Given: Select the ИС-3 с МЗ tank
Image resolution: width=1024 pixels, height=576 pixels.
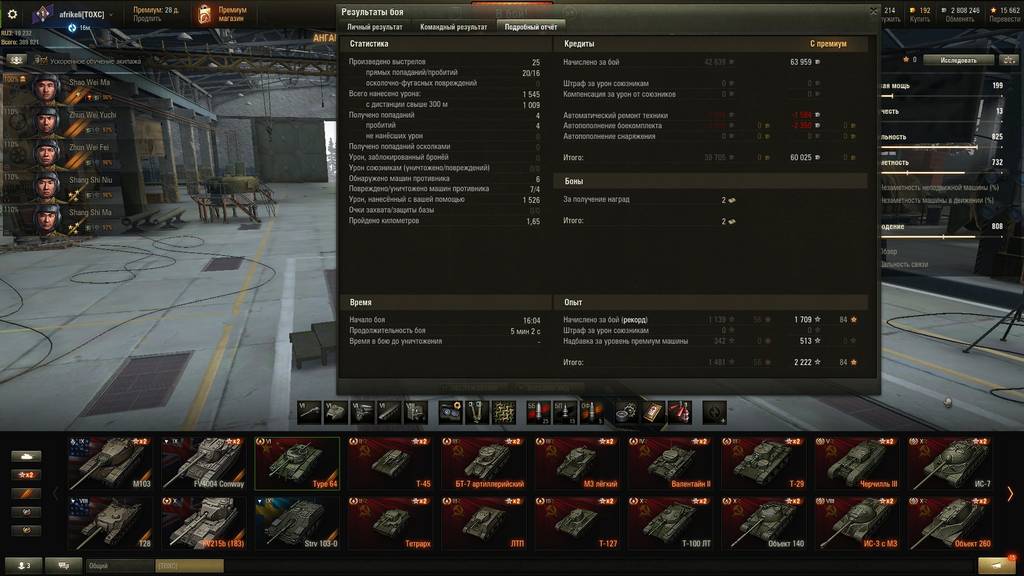Looking at the screenshot, I should click(857, 522).
